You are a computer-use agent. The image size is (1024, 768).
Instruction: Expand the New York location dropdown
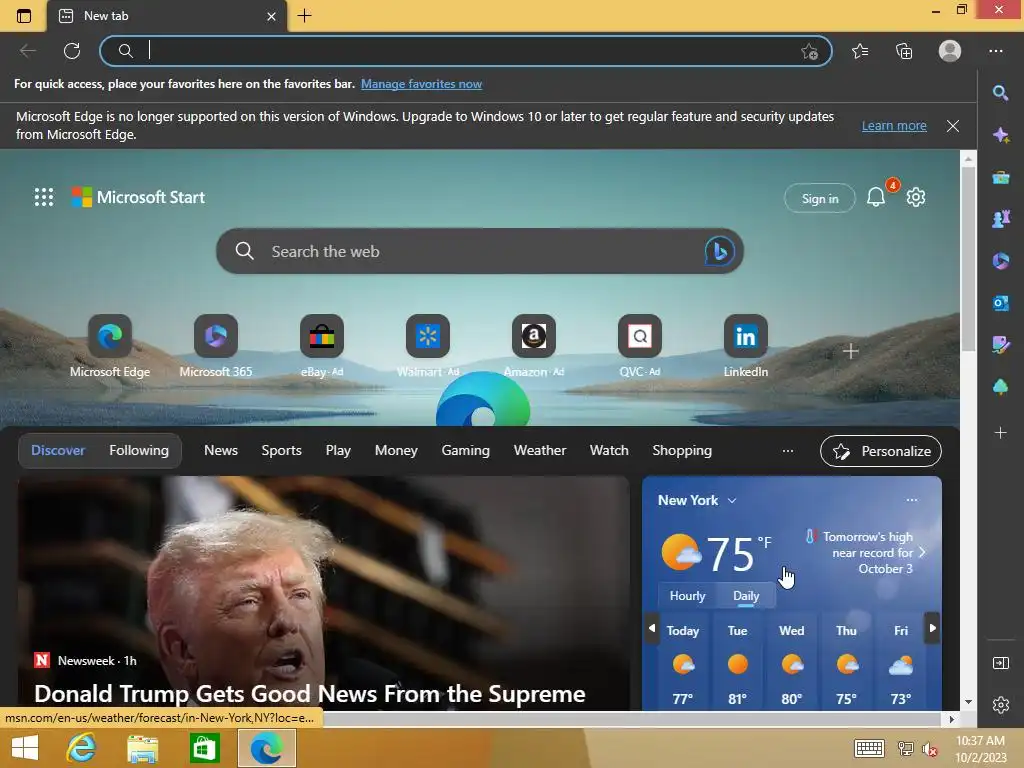pos(732,500)
